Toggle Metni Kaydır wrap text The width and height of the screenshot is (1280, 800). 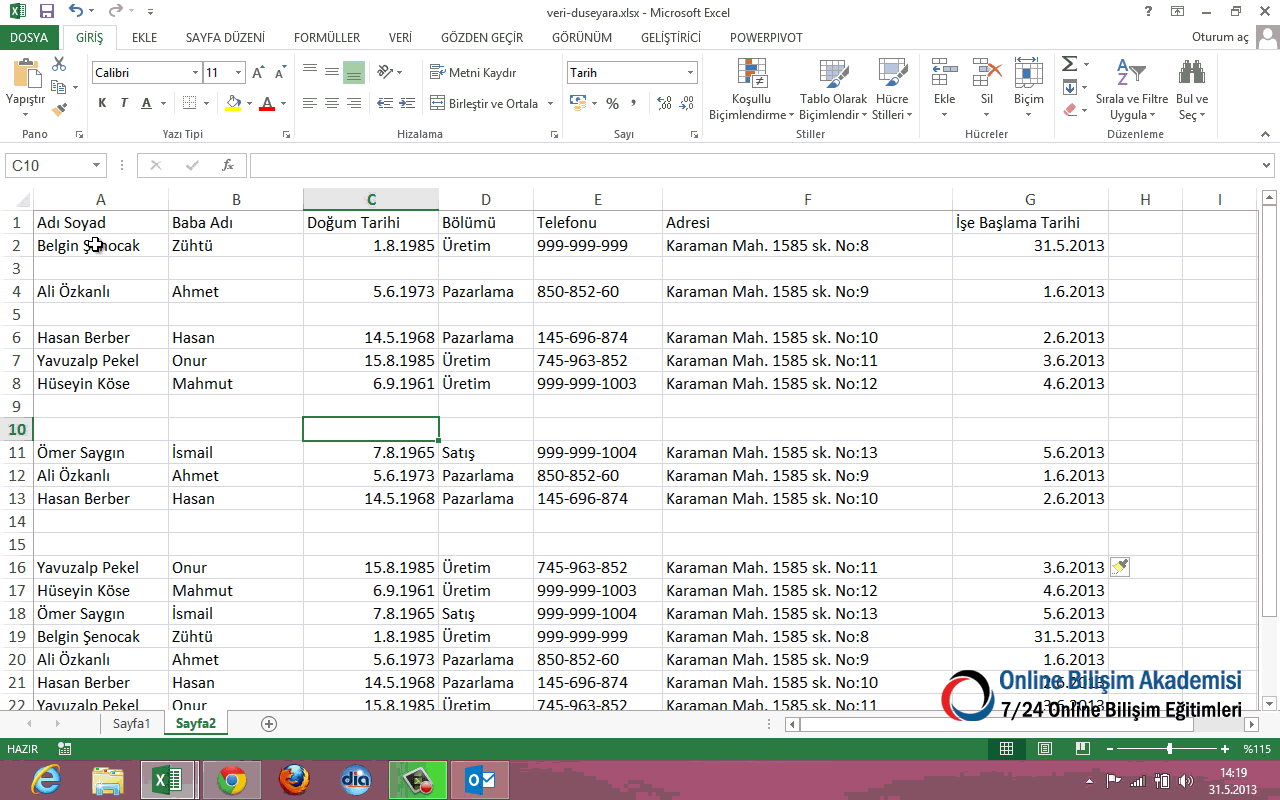pos(473,73)
